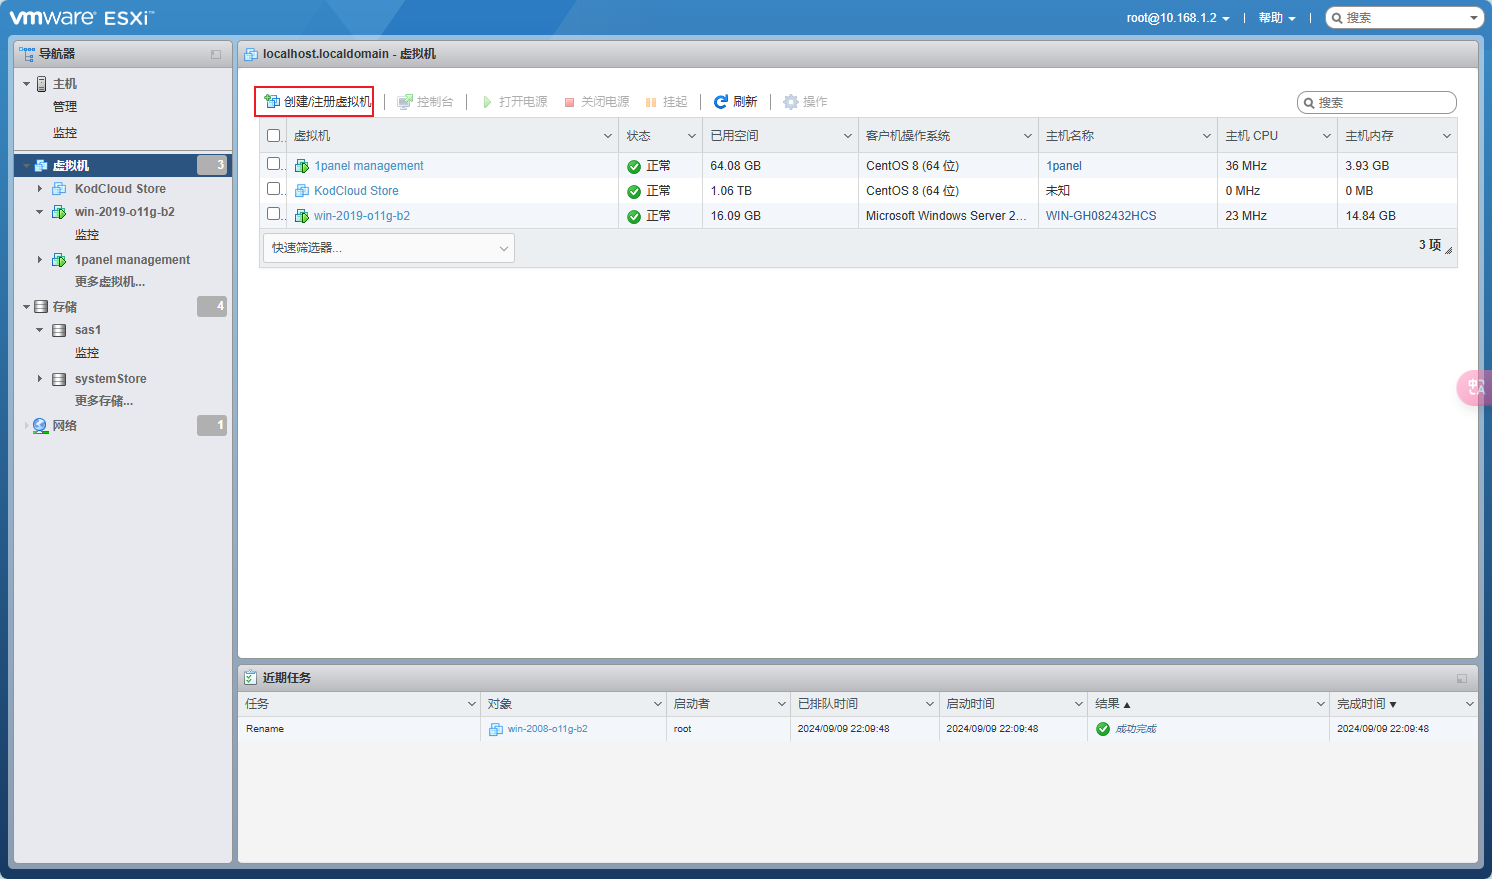Click the virtual machines (虚拟机) icon in navigator
The image size is (1492, 879).
click(42, 166)
